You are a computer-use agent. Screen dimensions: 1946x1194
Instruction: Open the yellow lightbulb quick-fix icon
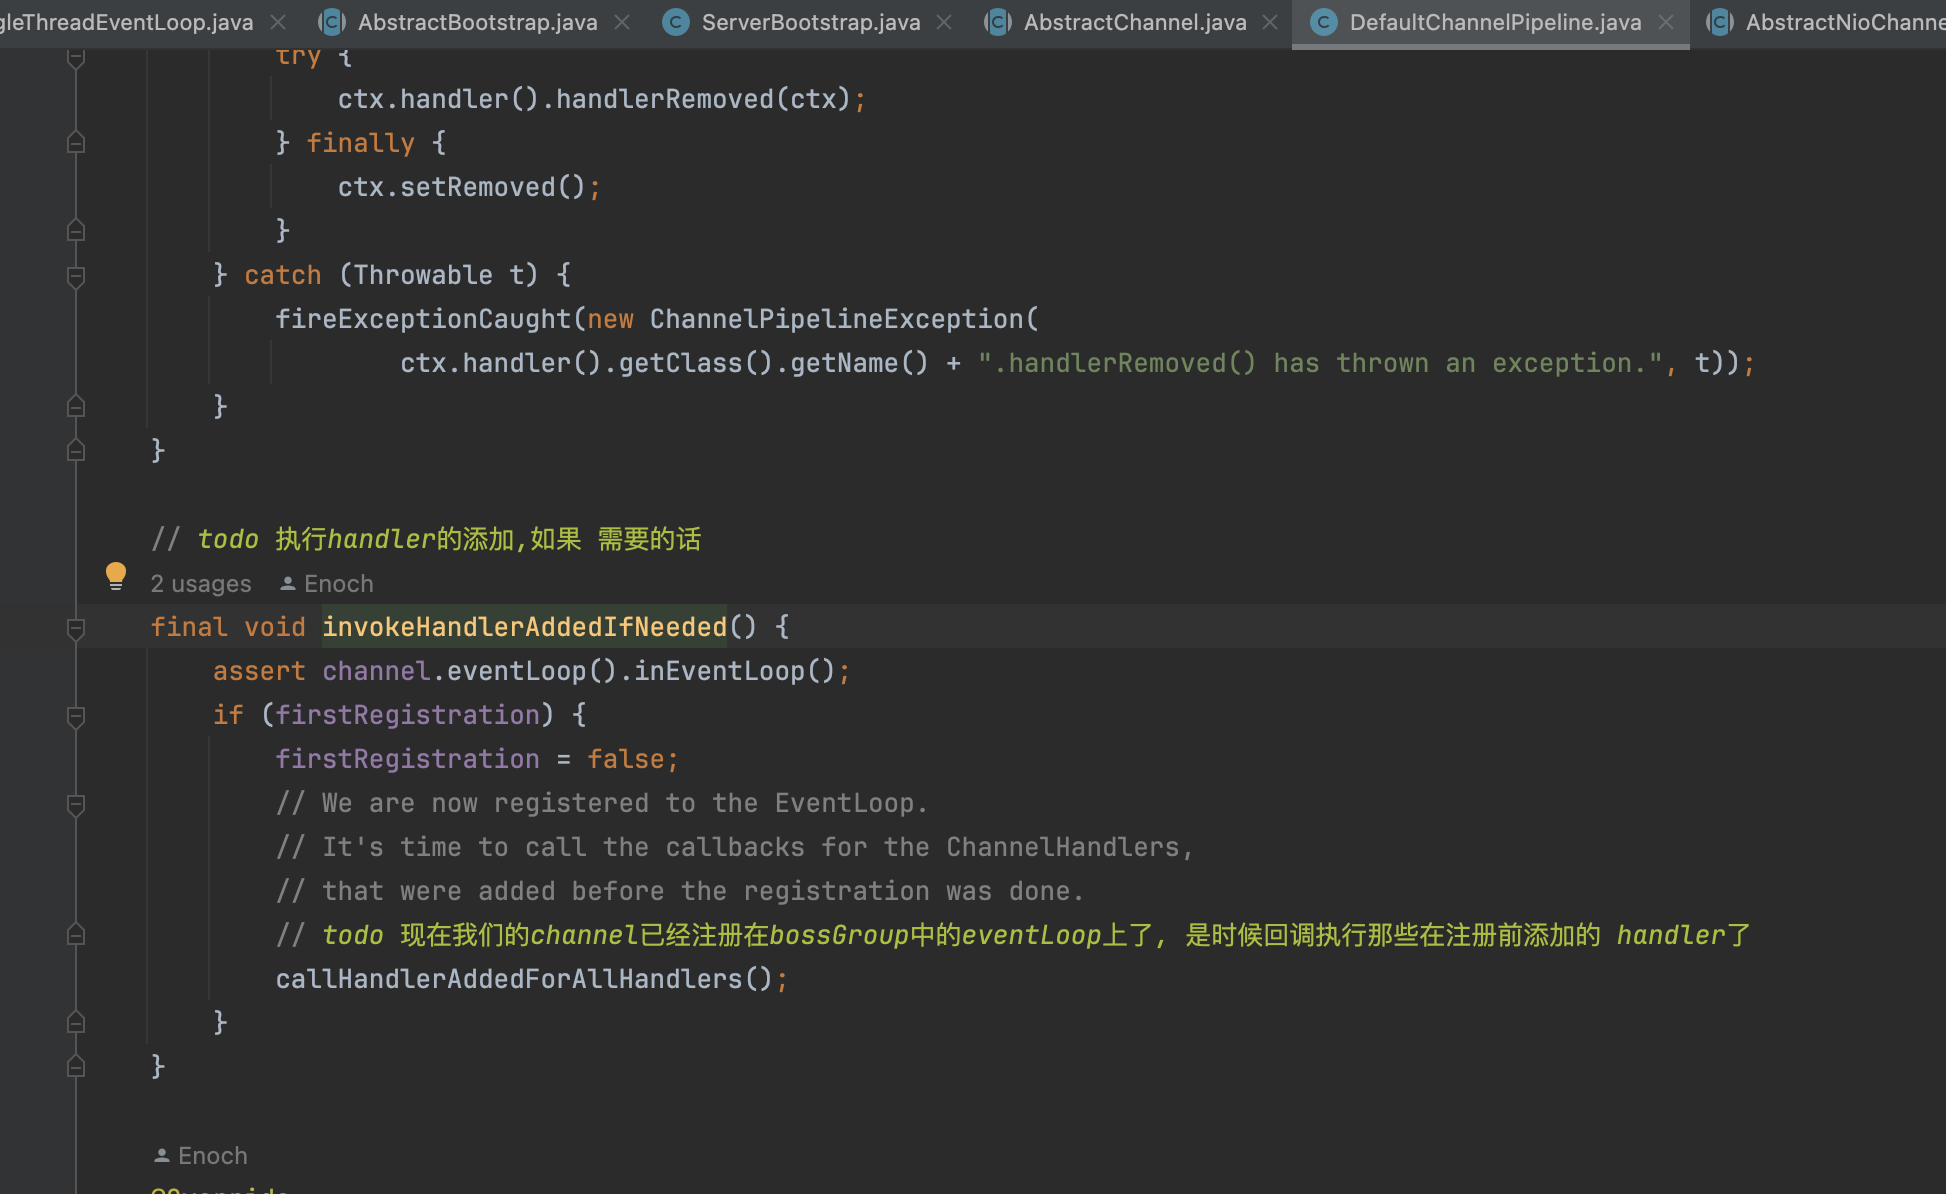116,576
